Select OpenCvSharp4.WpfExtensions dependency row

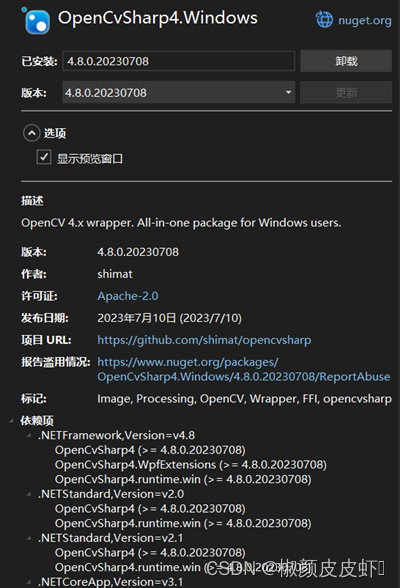[191, 465]
